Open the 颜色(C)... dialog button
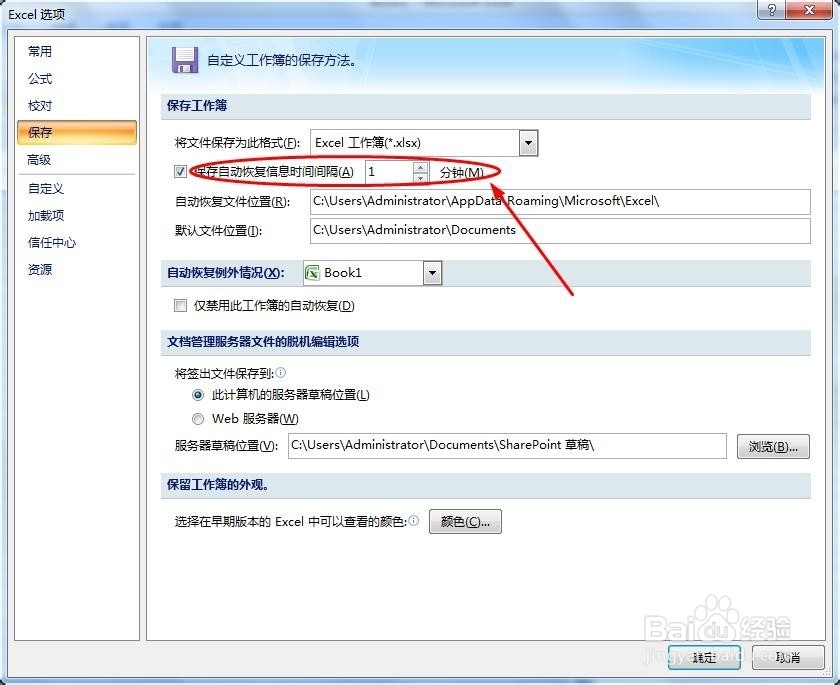The image size is (840, 685). 465,522
